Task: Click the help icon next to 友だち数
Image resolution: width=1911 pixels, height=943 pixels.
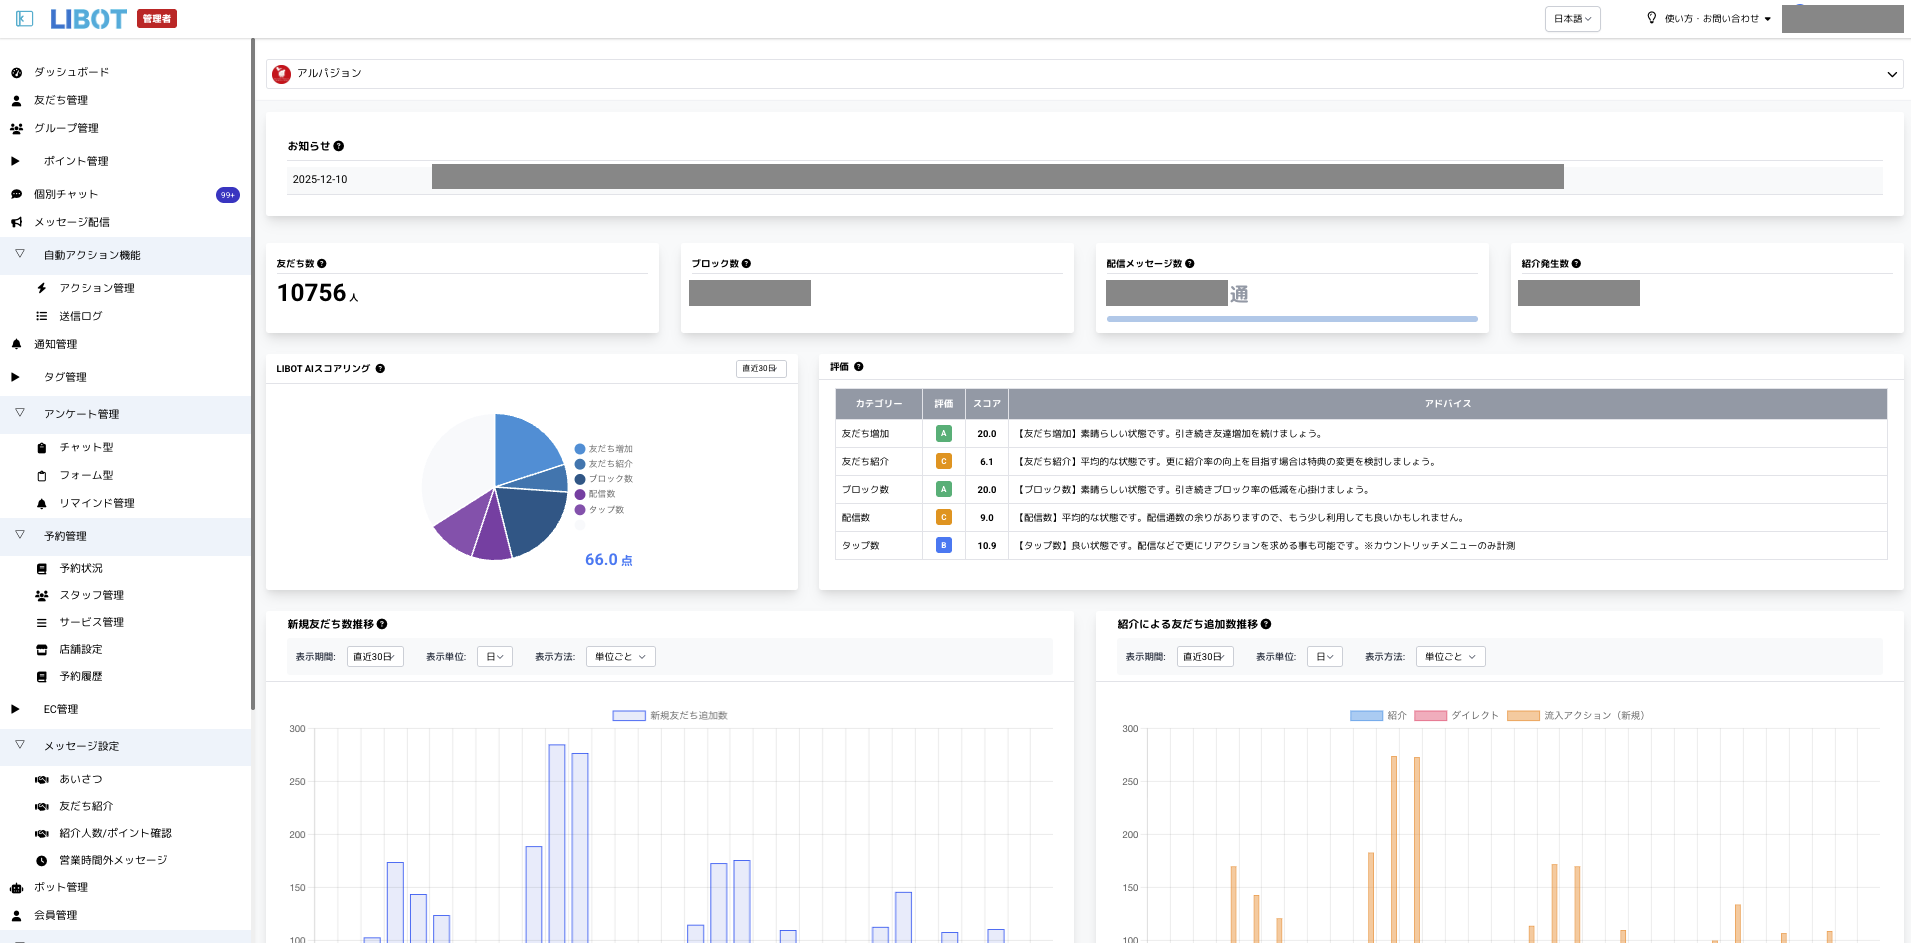Action: (x=322, y=264)
